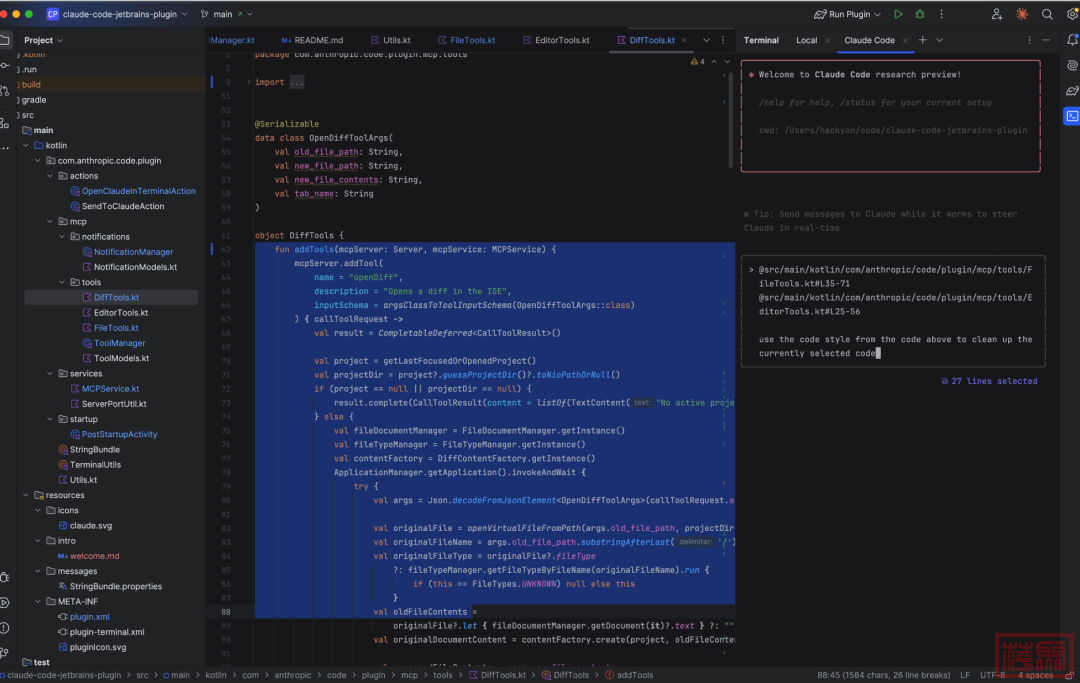
Task: Open the Commit tool window icon
Action: click(x=5, y=65)
